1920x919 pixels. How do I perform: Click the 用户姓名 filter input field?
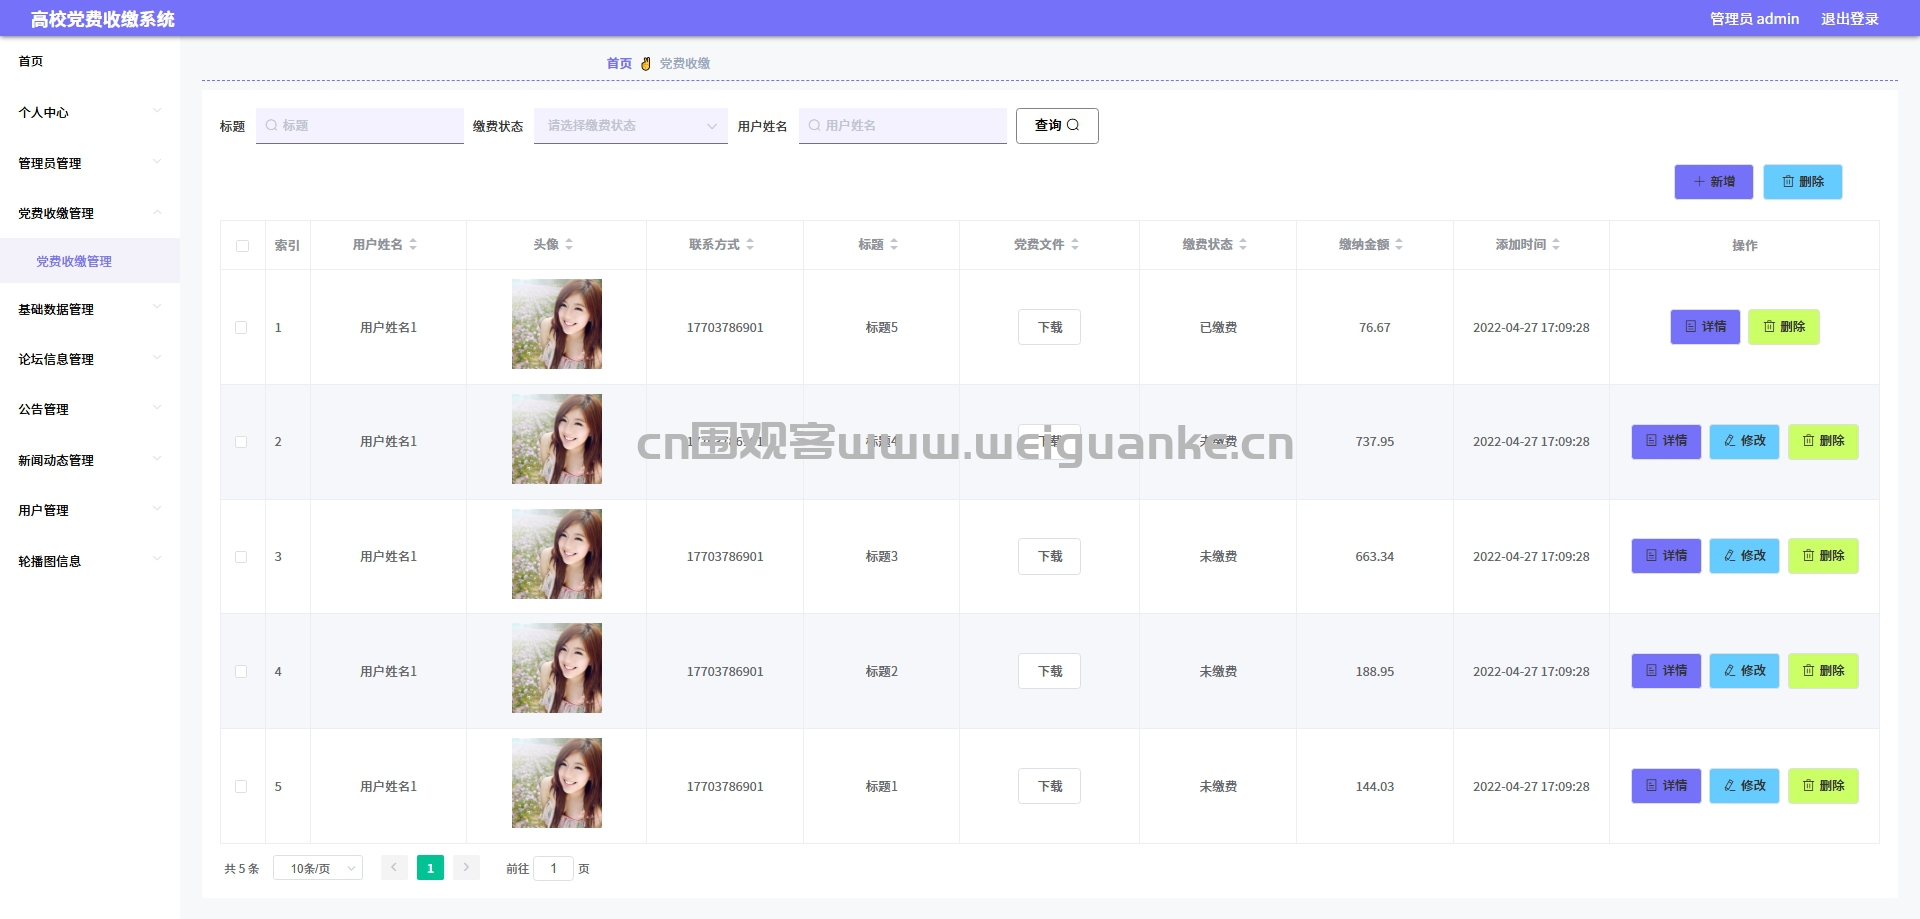coord(903,126)
